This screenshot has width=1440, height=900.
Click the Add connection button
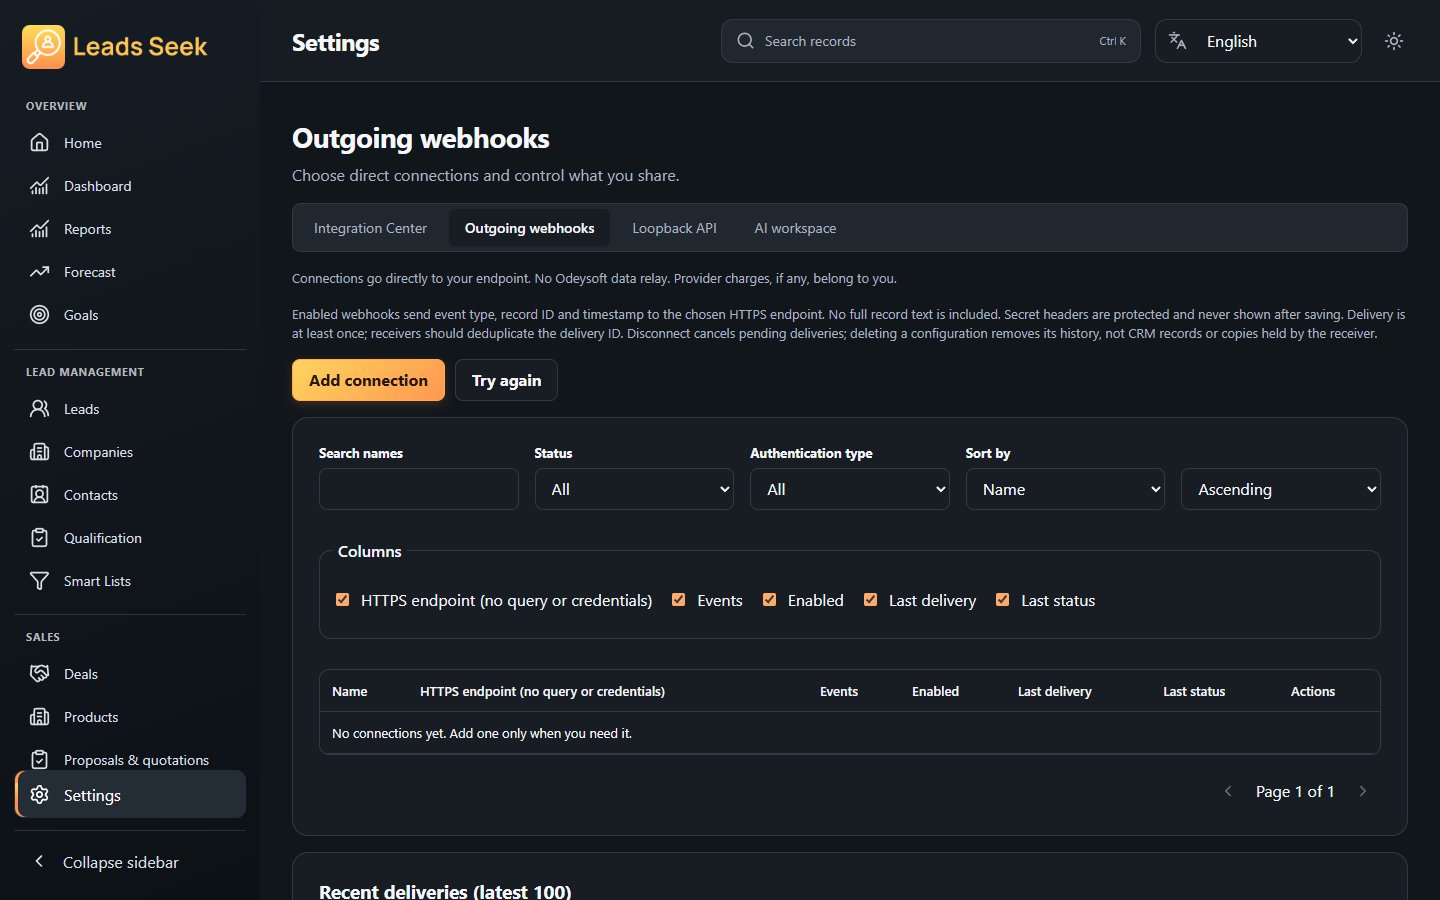368,380
